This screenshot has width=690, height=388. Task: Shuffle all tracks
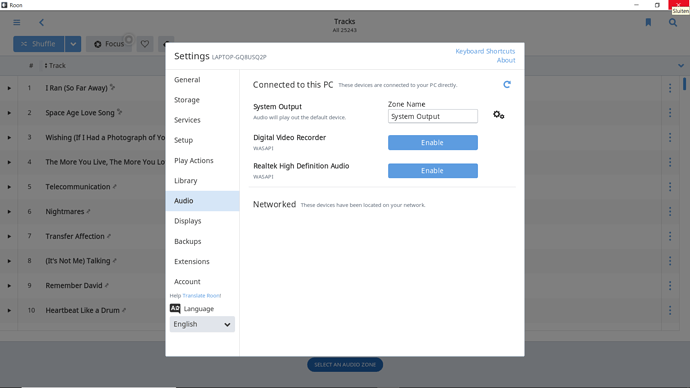[x=39, y=44]
